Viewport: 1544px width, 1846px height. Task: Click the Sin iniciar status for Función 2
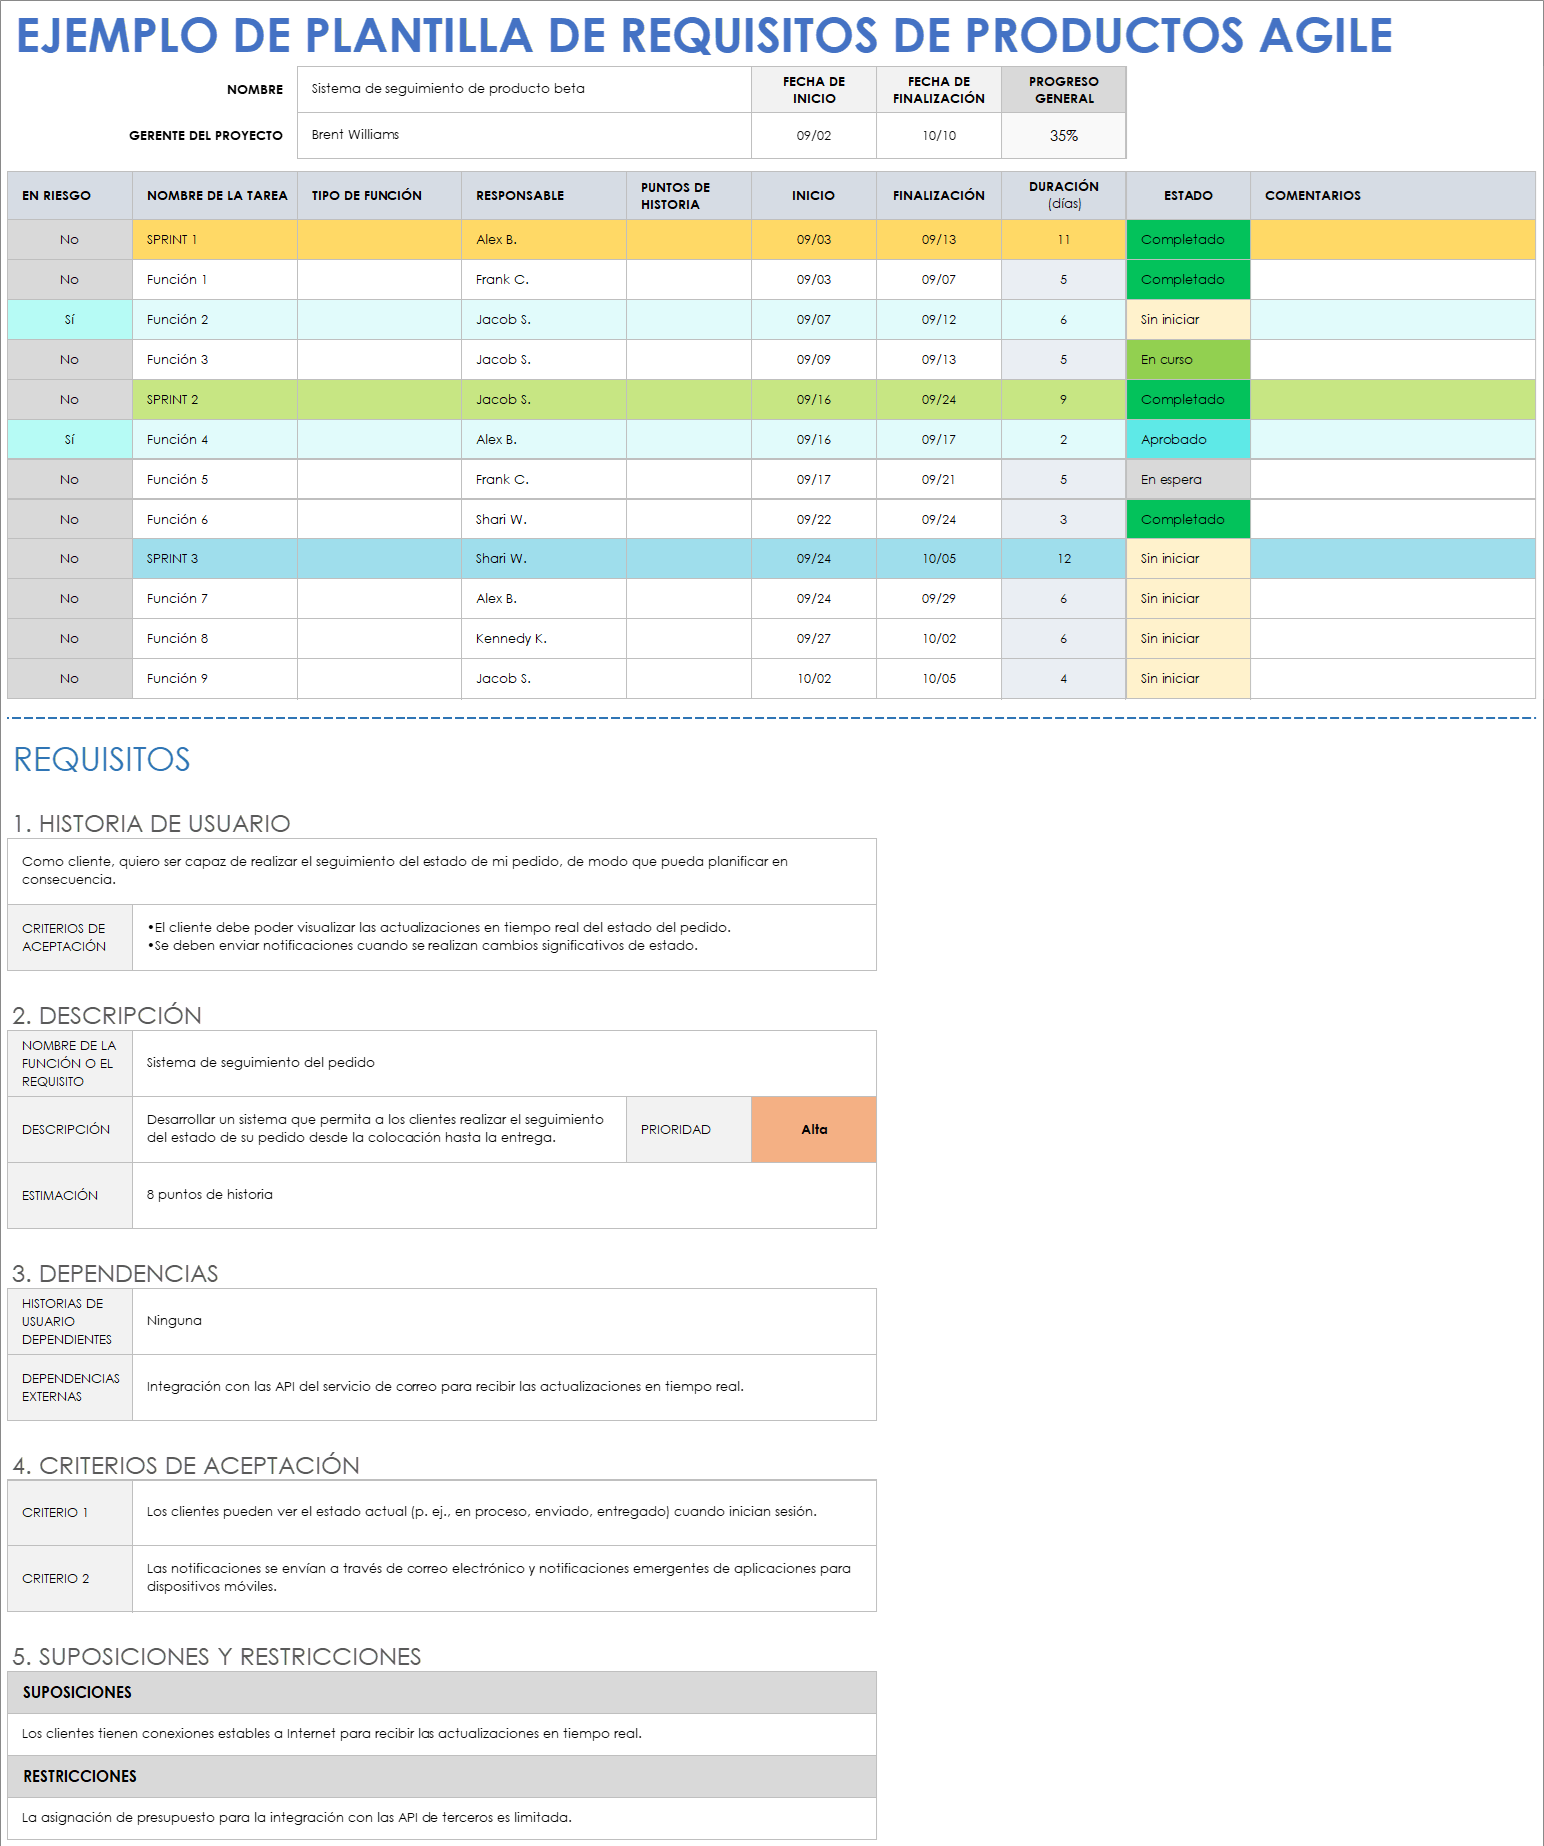(x=1188, y=320)
